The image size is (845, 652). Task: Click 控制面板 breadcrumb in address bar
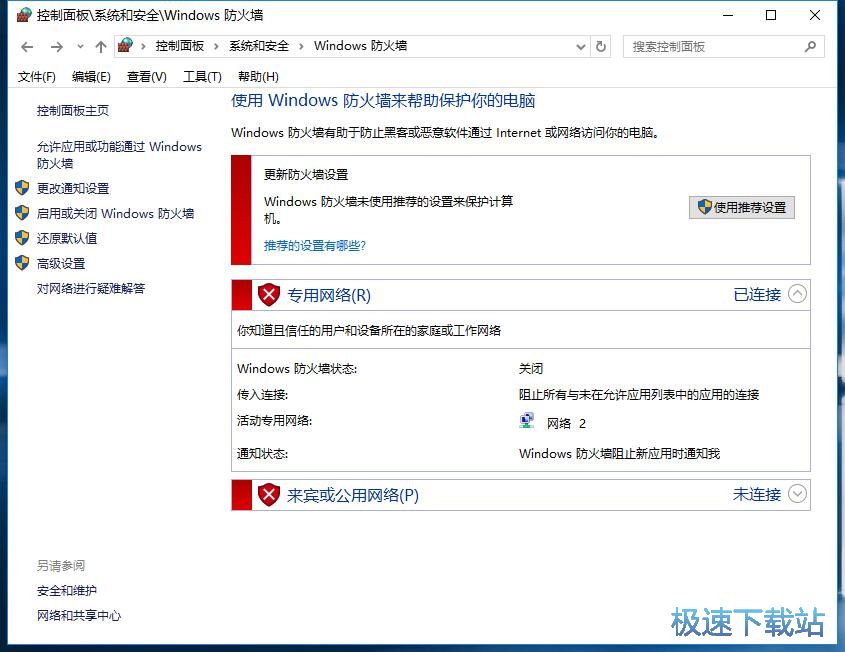pyautogui.click(x=179, y=46)
